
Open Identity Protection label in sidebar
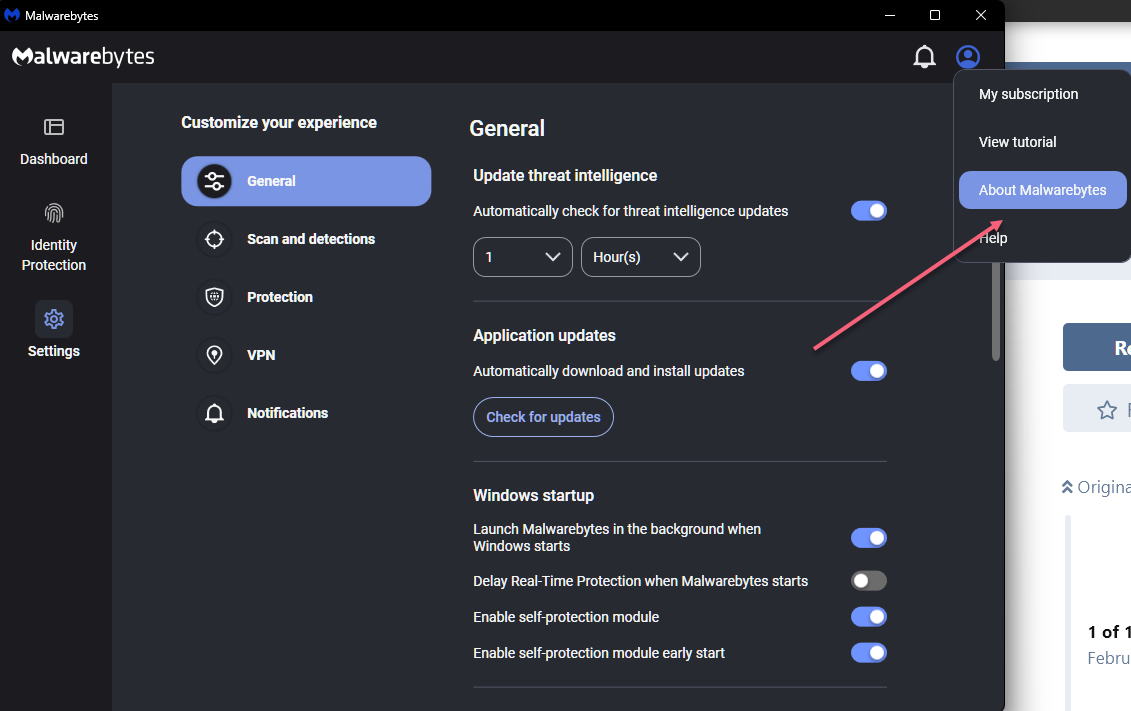(54, 255)
